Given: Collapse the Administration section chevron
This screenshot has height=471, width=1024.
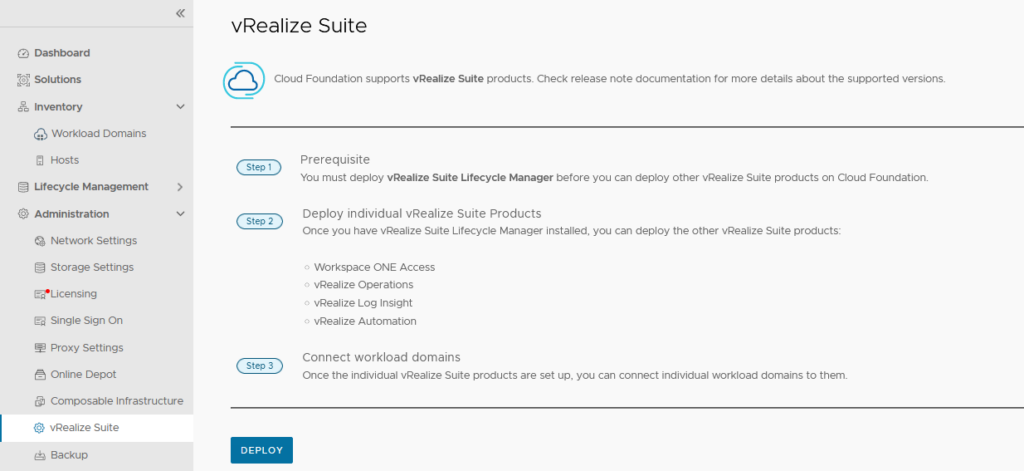Looking at the screenshot, I should 180,214.
